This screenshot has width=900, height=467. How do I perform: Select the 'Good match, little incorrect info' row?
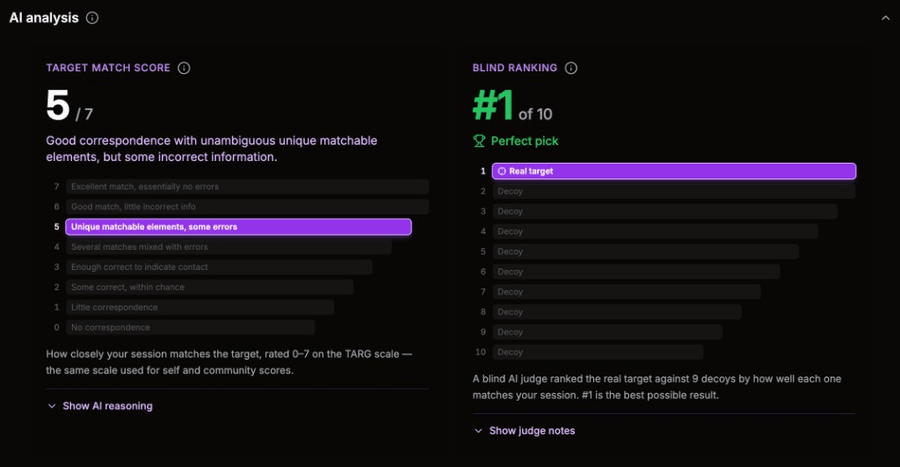click(247, 207)
